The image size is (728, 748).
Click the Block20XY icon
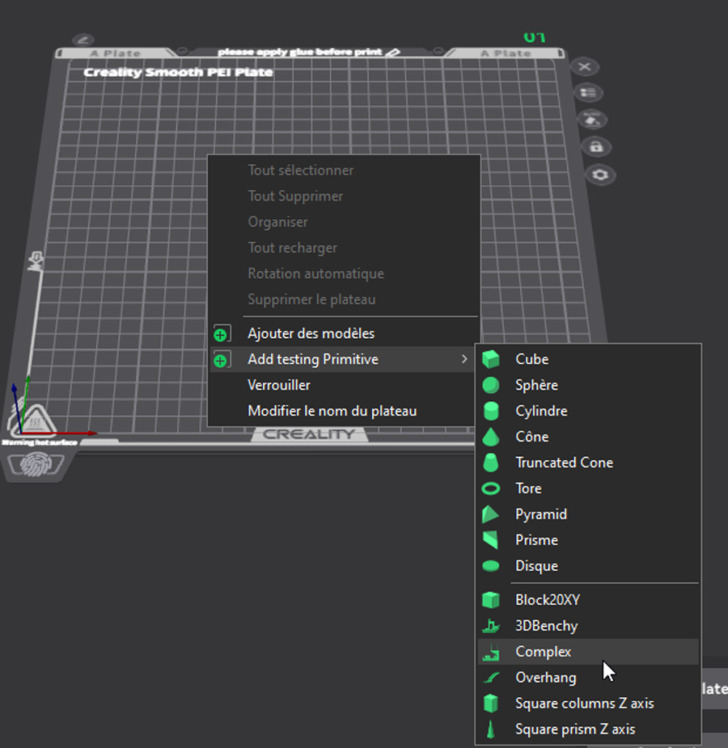point(490,600)
